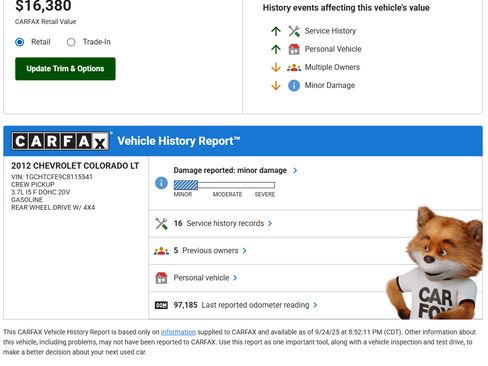Click 'REAR WHEEL DRIVE W/ 4X4' text
Screen dimensions: 488x366
53,207
